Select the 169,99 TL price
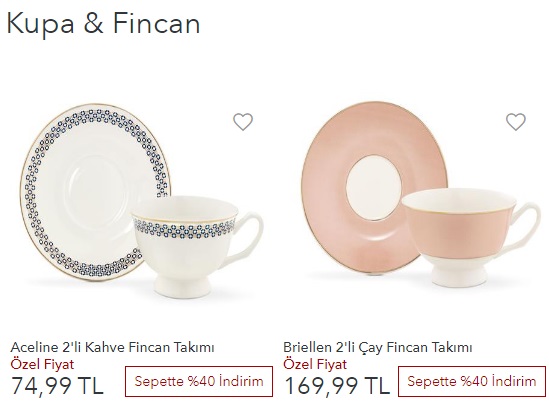Screen dimensions: 549x411 tap(337, 385)
